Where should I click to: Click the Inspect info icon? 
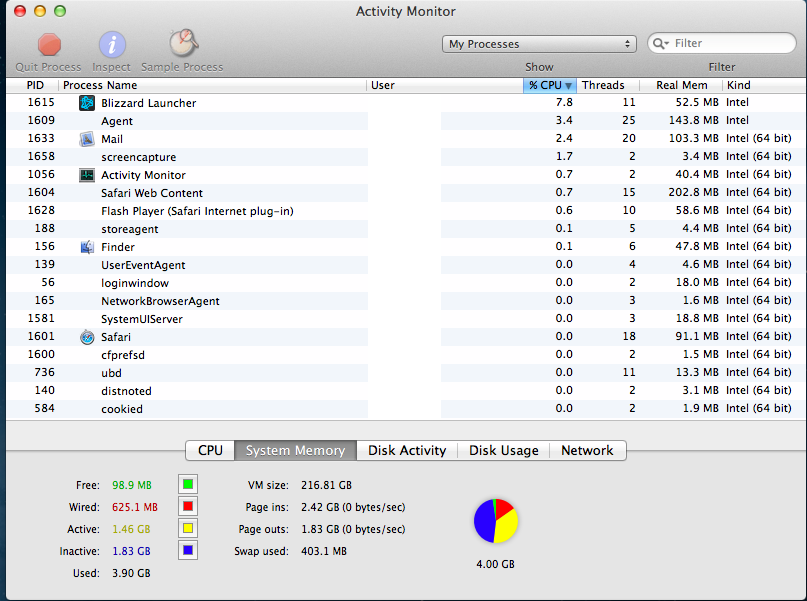(x=112, y=45)
